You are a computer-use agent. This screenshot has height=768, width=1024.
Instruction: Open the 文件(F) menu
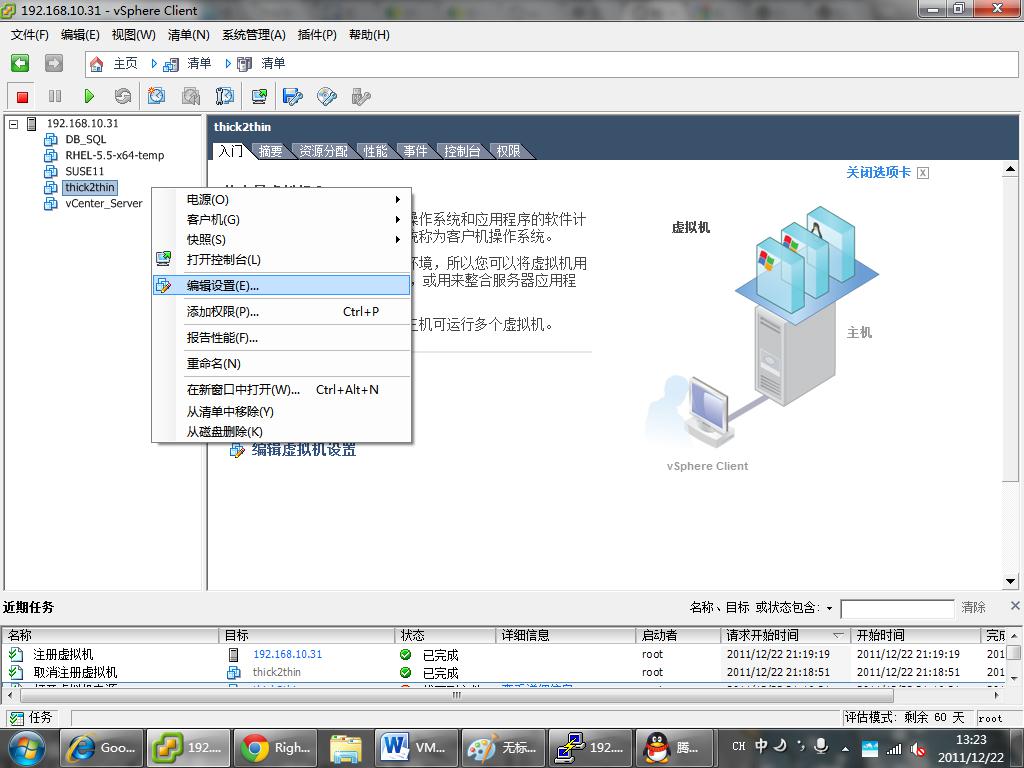[x=29, y=35]
